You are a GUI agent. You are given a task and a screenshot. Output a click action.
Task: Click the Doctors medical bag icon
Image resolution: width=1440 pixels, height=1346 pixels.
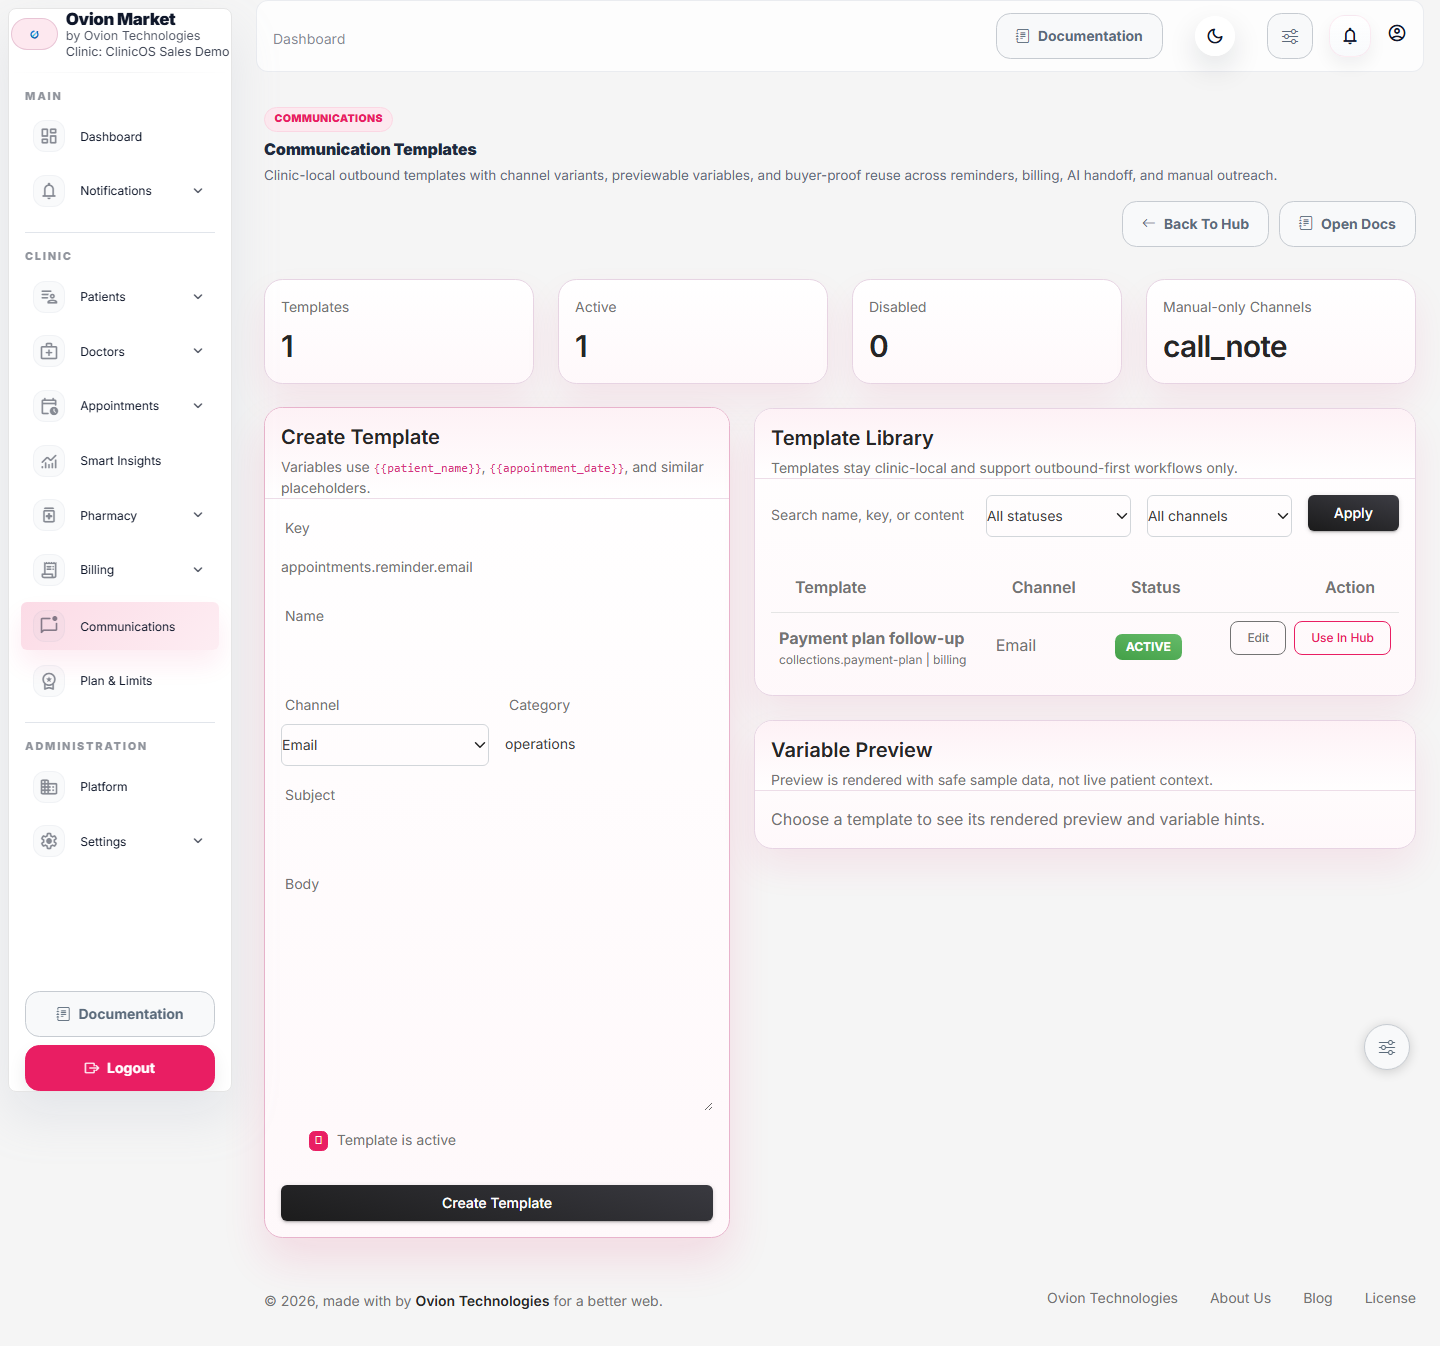[49, 352]
